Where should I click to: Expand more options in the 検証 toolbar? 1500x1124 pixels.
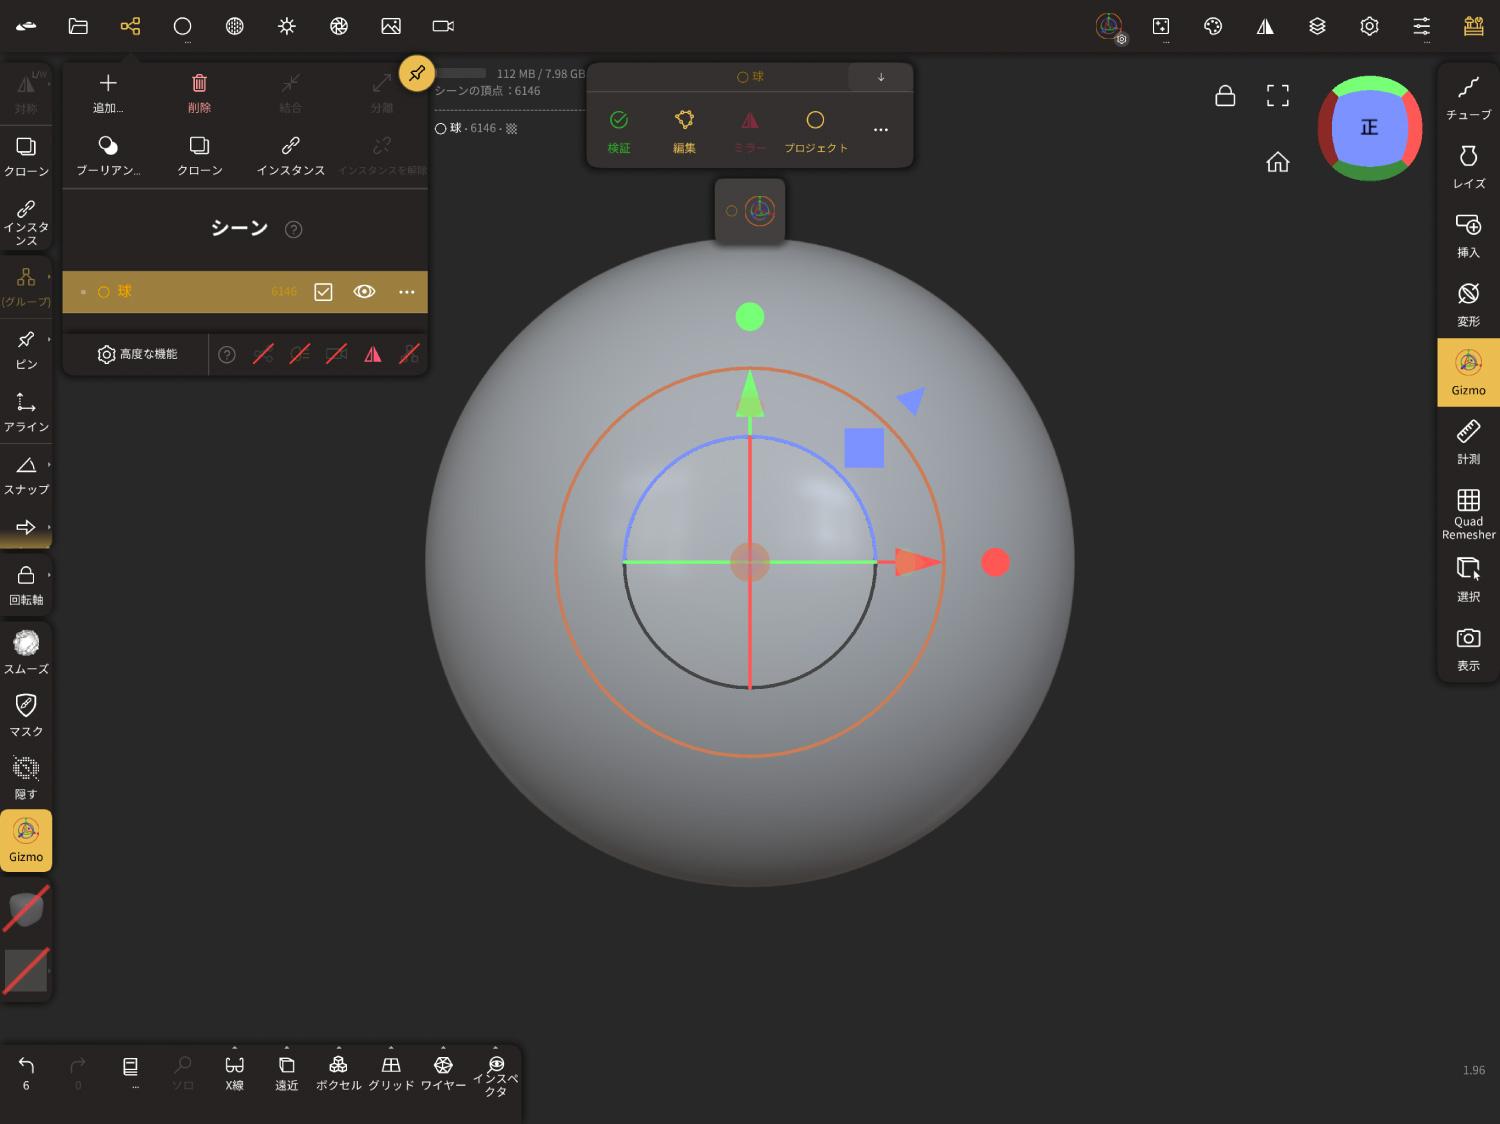tap(880, 130)
